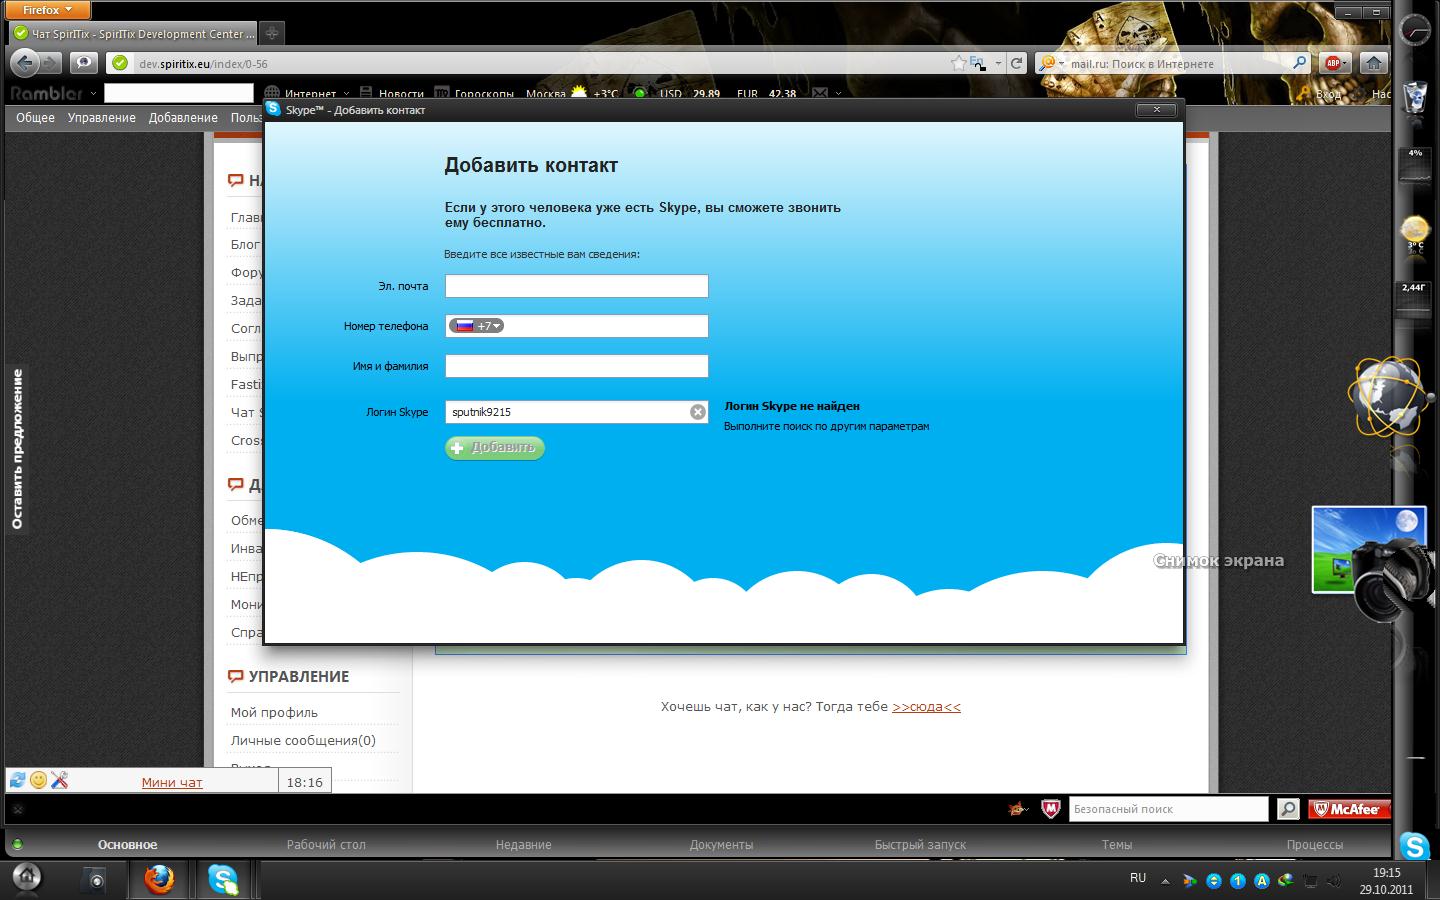Click the Темы dock tab
Screen dimensions: 1440x900
pyautogui.click(x=1117, y=845)
